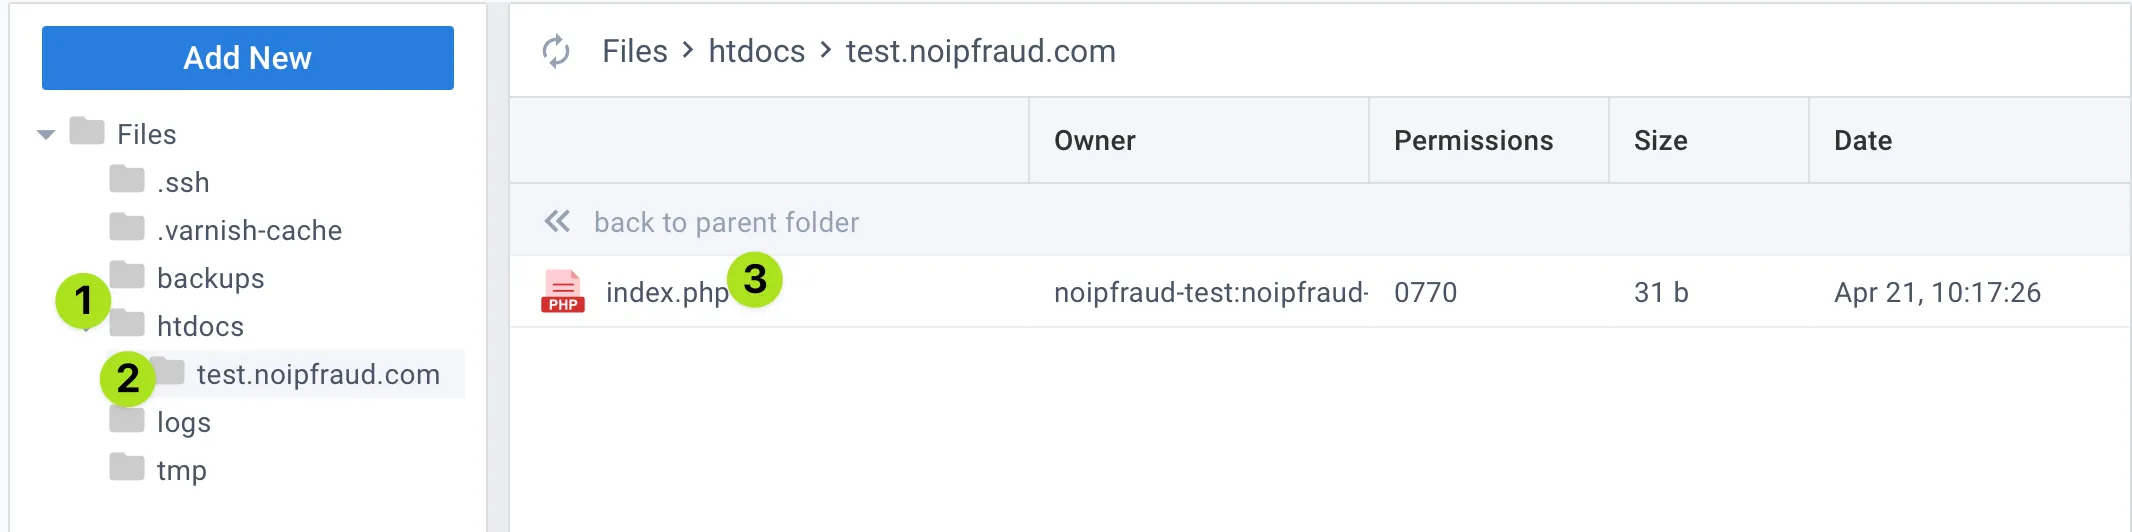Click the refresh icon beside the breadcrumb
Image resolution: width=2132 pixels, height=532 pixels.
[556, 51]
